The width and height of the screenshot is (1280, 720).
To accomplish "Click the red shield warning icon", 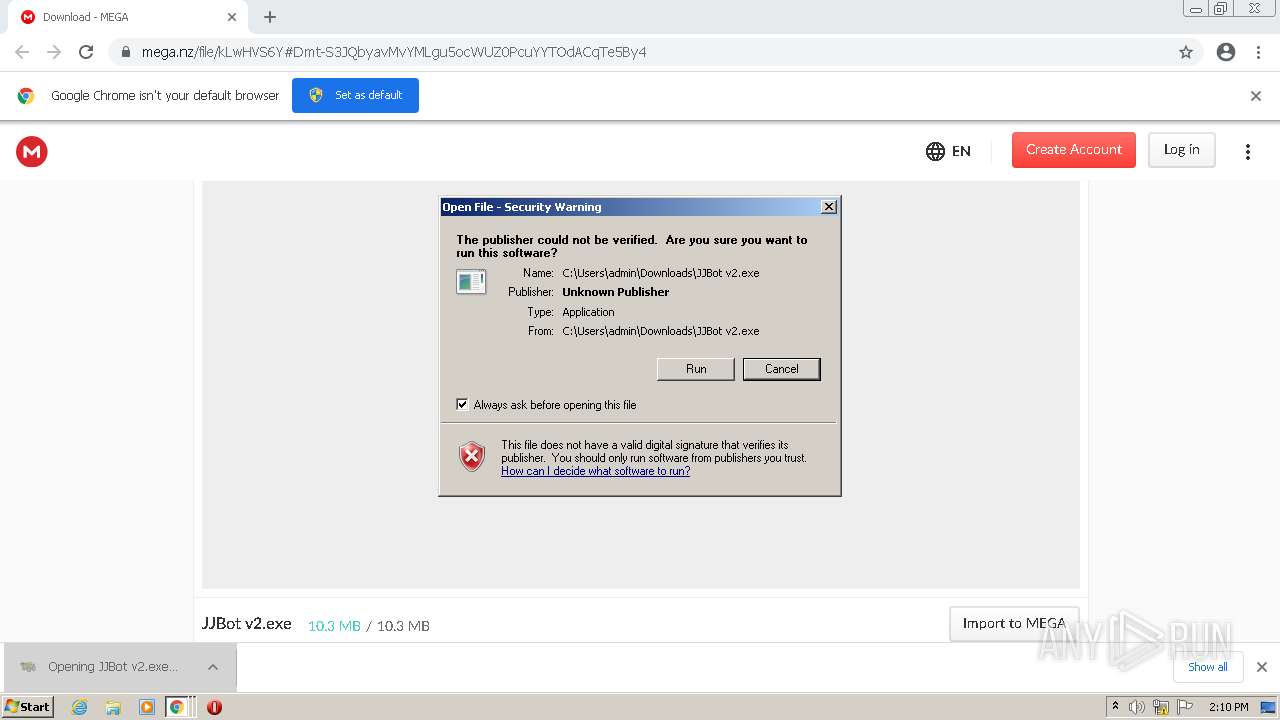I will (x=472, y=457).
